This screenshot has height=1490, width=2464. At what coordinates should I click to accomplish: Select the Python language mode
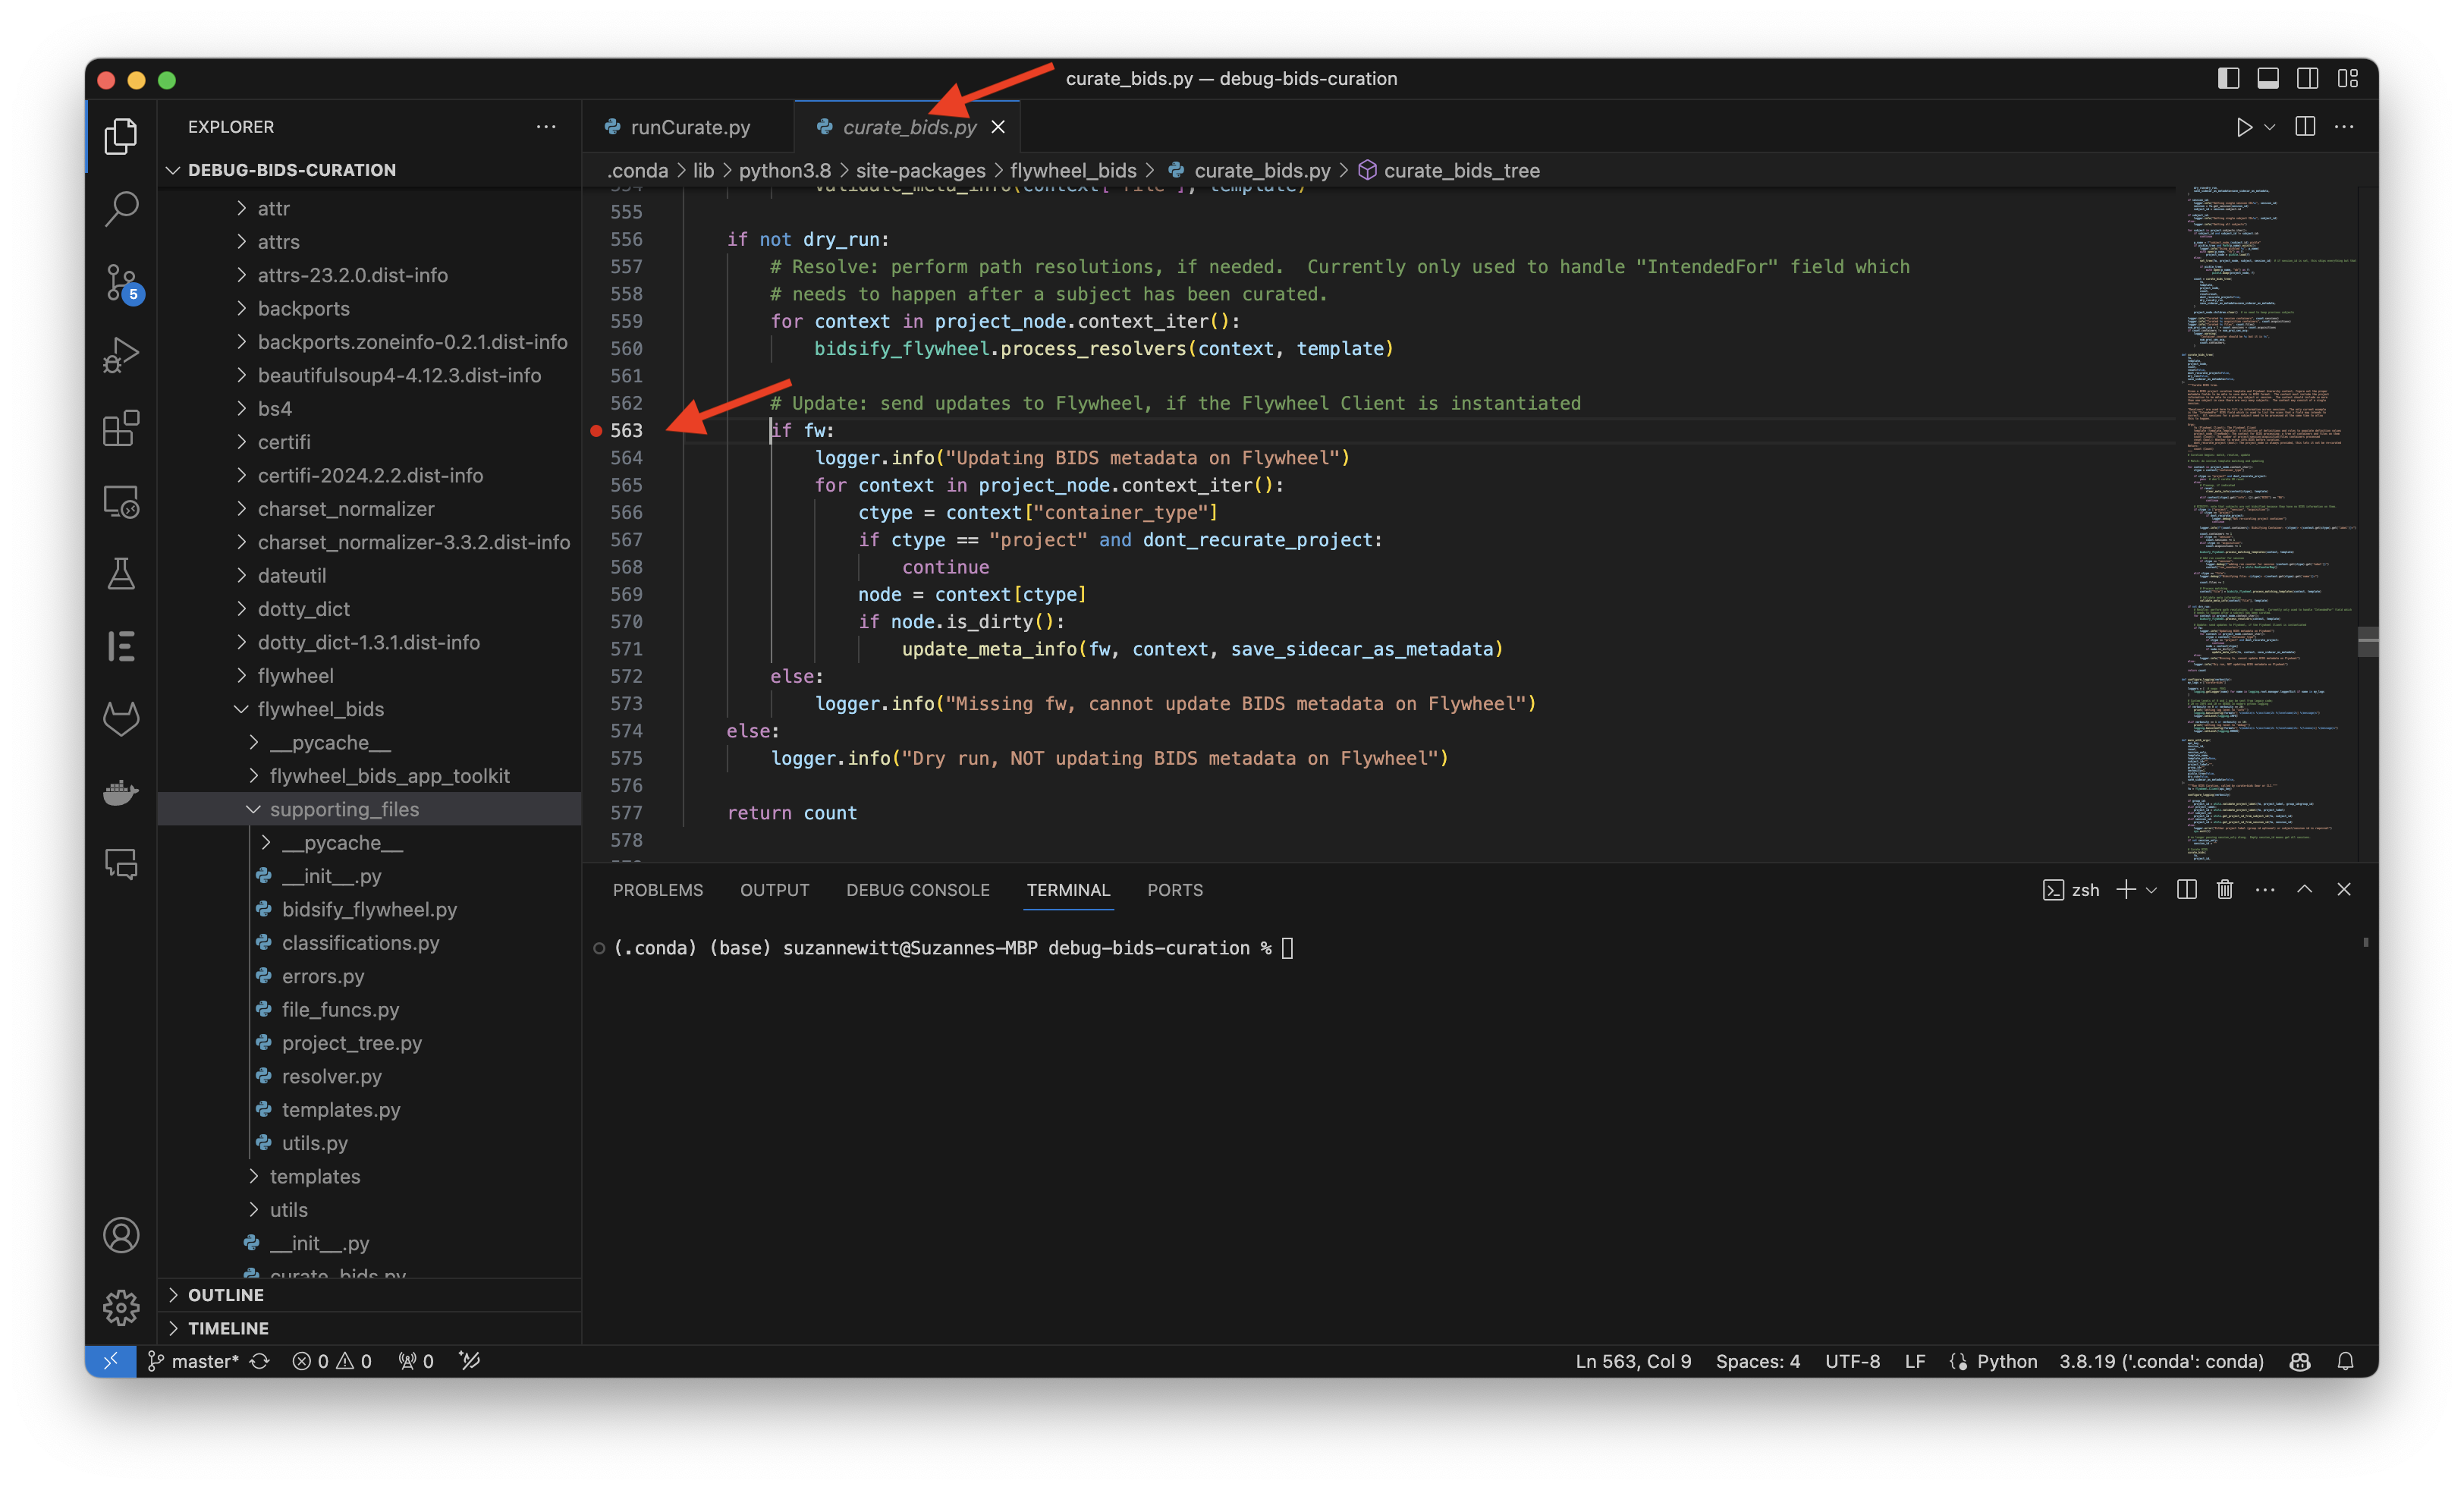(x=2006, y=1361)
